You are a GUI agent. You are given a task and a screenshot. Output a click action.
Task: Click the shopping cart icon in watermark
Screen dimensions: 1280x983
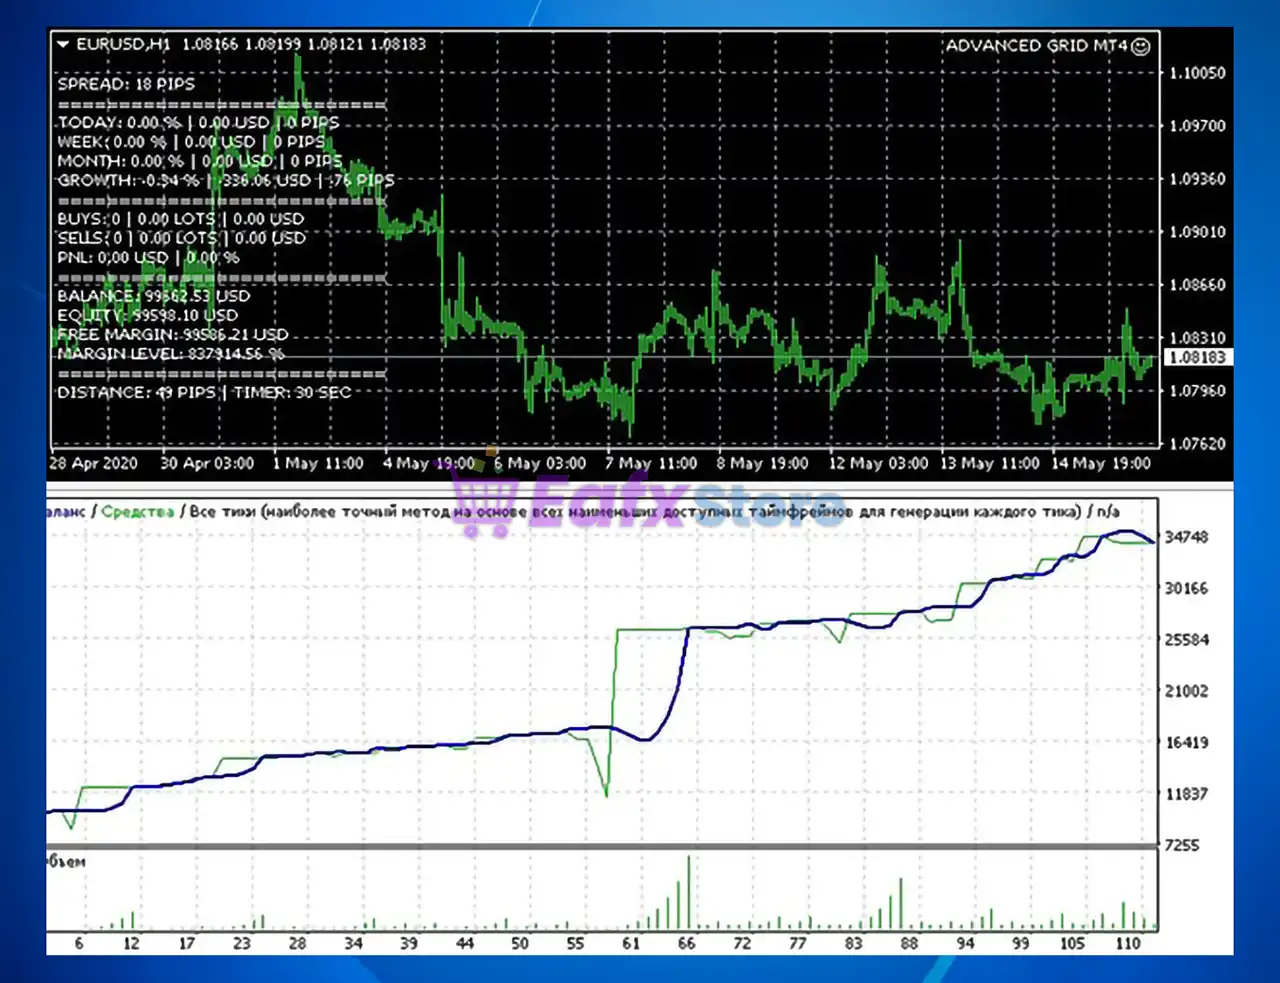point(481,496)
